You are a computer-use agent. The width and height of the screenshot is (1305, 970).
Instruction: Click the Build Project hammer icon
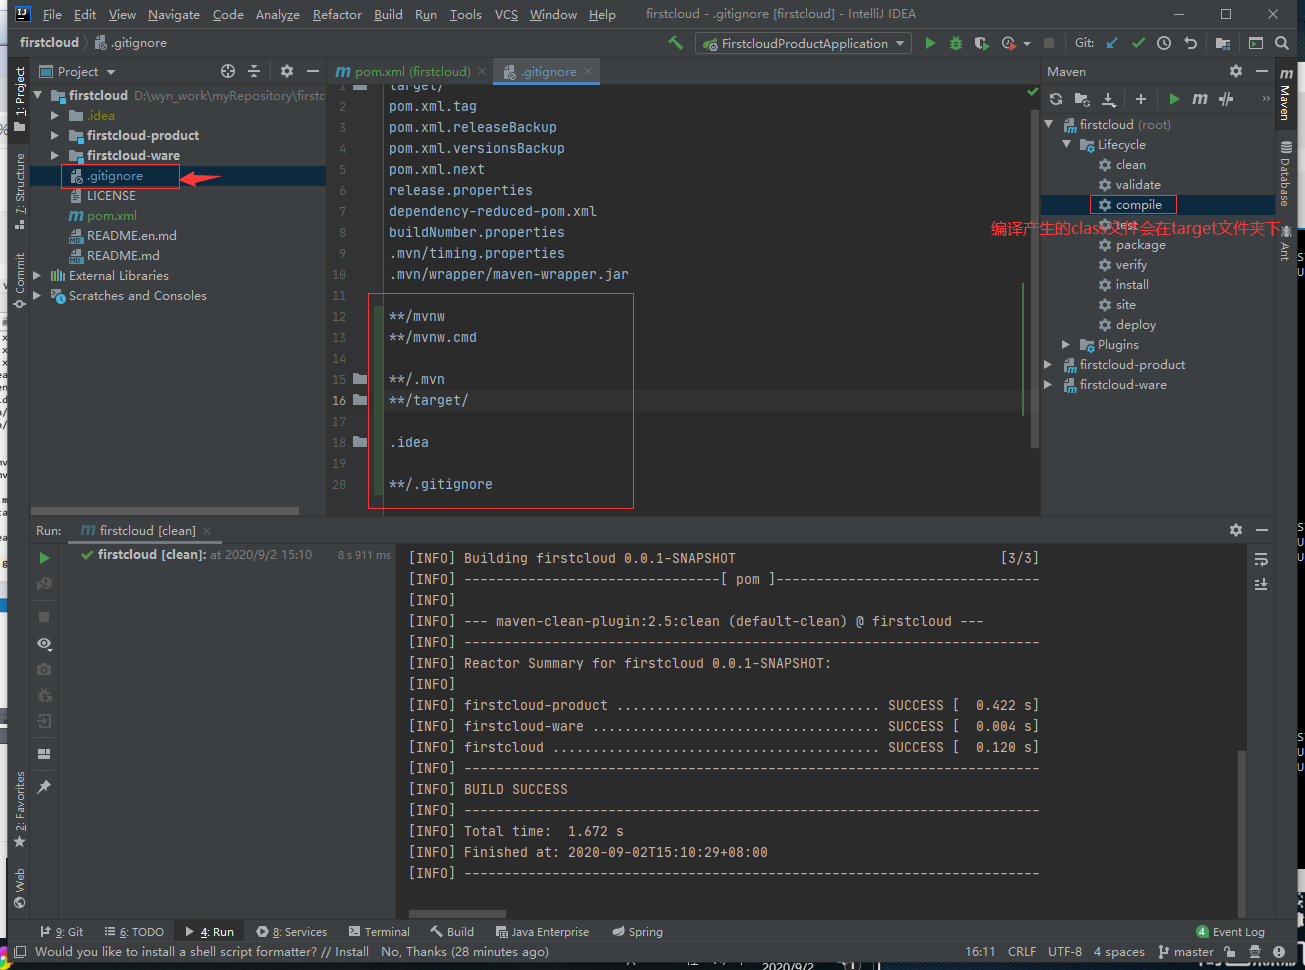click(676, 43)
